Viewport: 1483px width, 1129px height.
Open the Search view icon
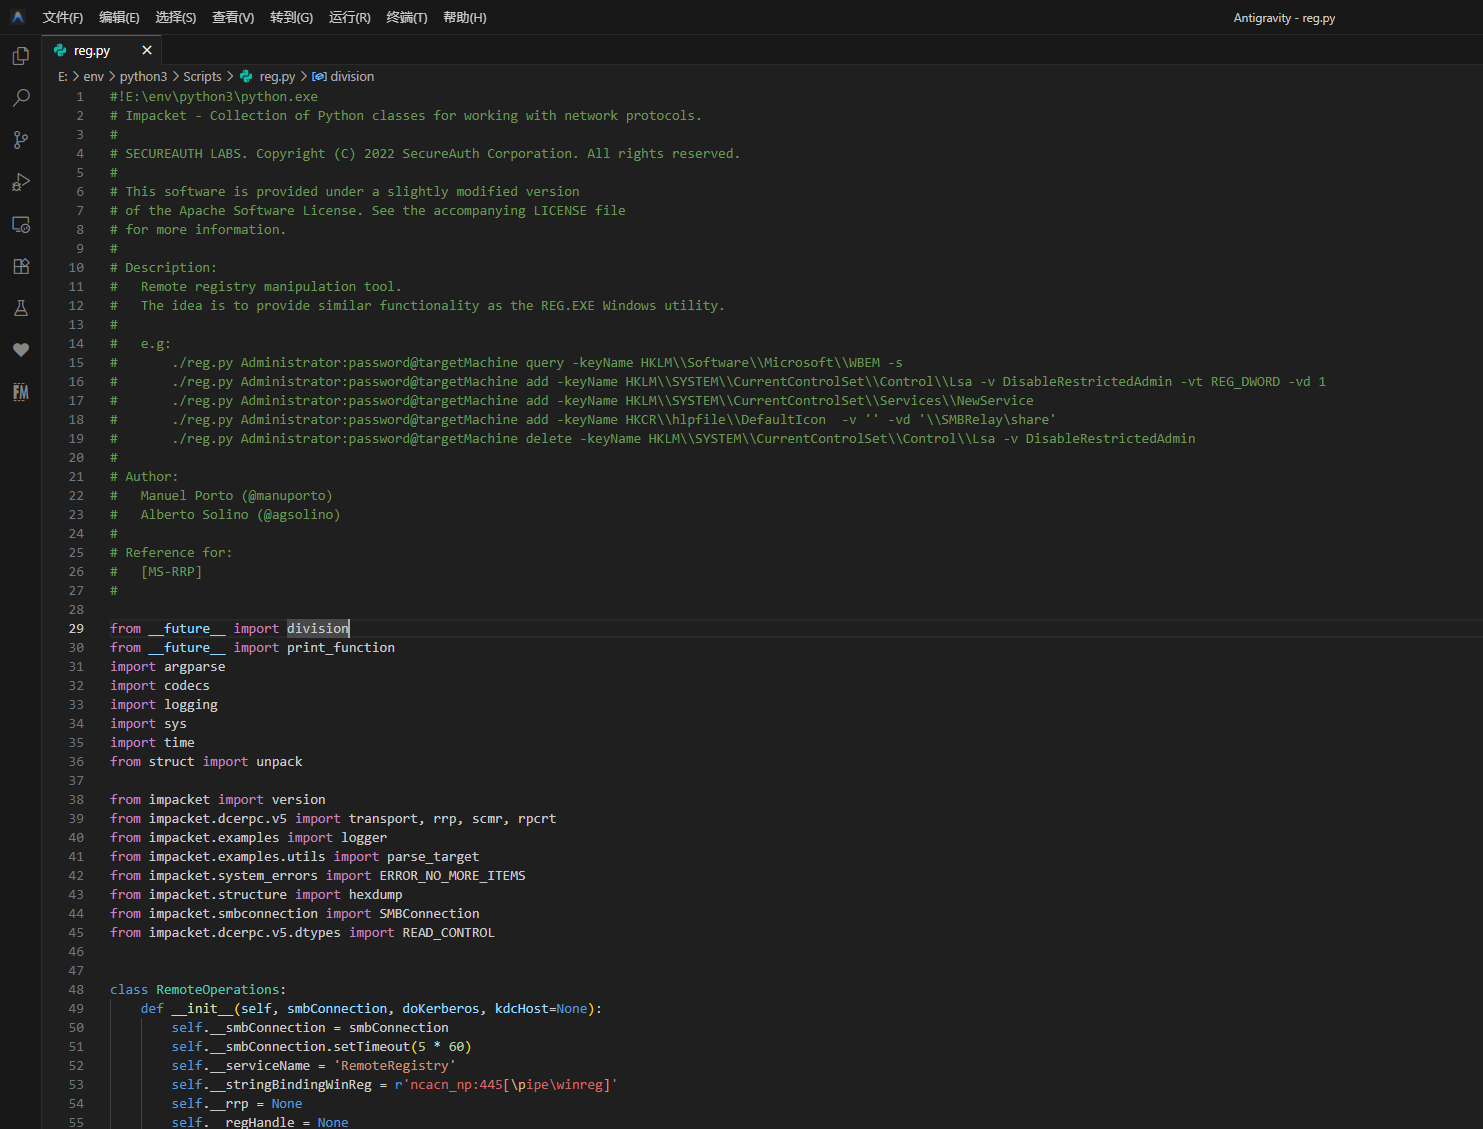[20, 98]
